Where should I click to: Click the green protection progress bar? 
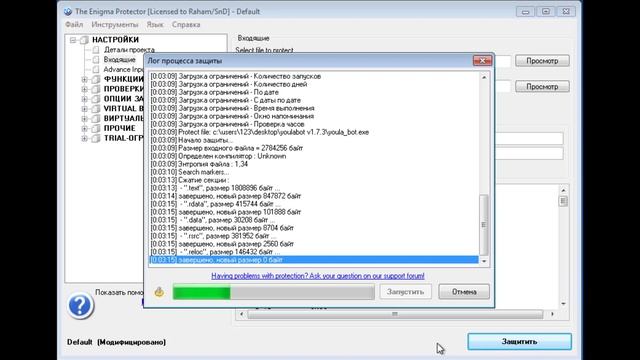pos(273,292)
